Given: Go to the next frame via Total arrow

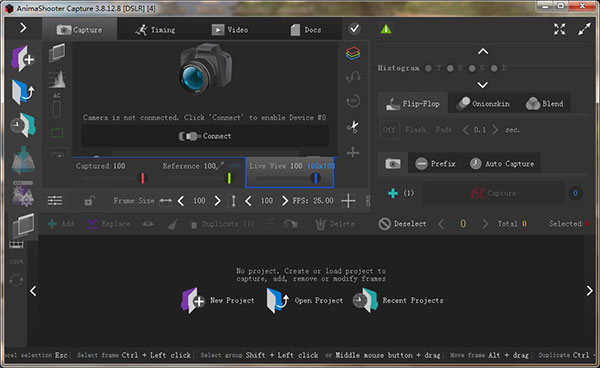Looking at the screenshot, I should 485,224.
